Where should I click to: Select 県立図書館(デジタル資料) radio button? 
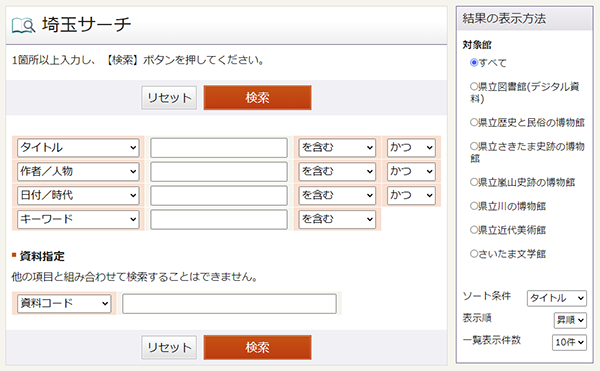[x=474, y=86]
